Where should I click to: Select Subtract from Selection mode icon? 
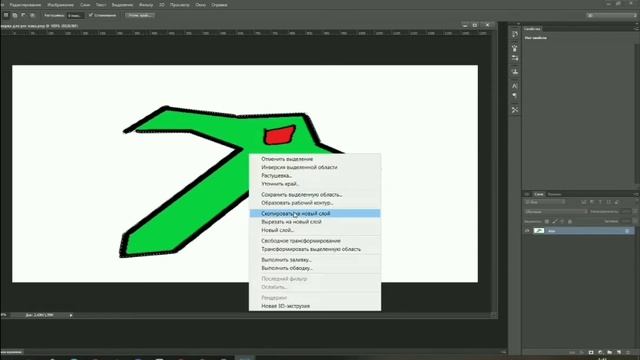click(23, 16)
